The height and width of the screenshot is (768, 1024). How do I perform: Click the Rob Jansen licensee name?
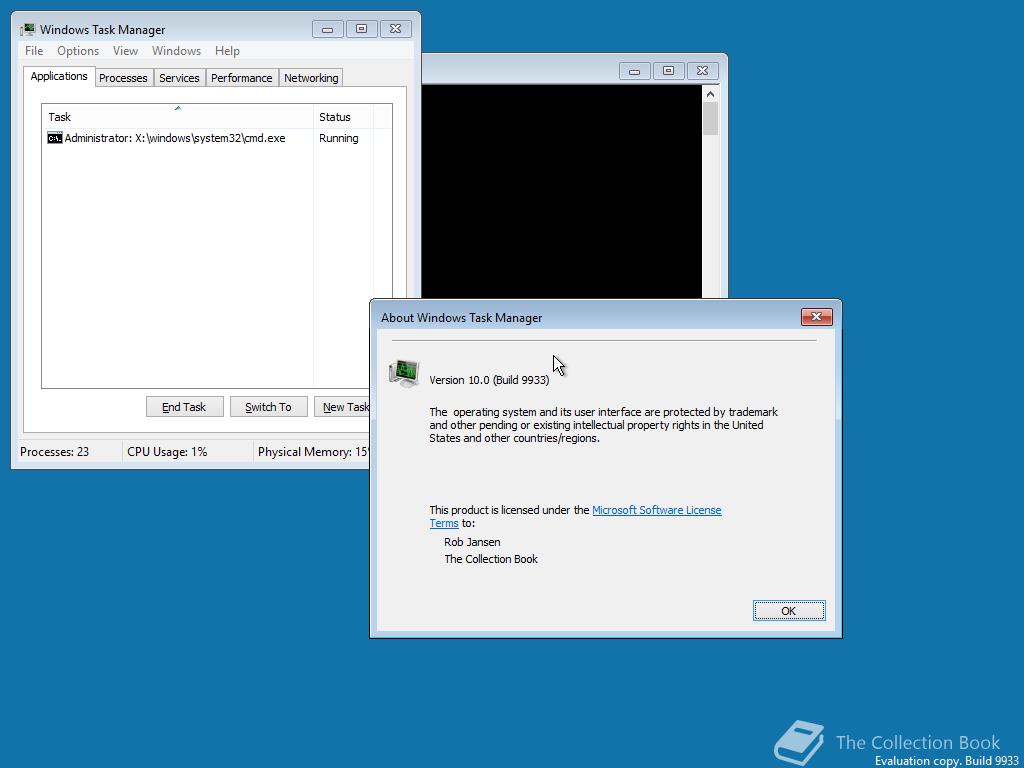(x=472, y=542)
